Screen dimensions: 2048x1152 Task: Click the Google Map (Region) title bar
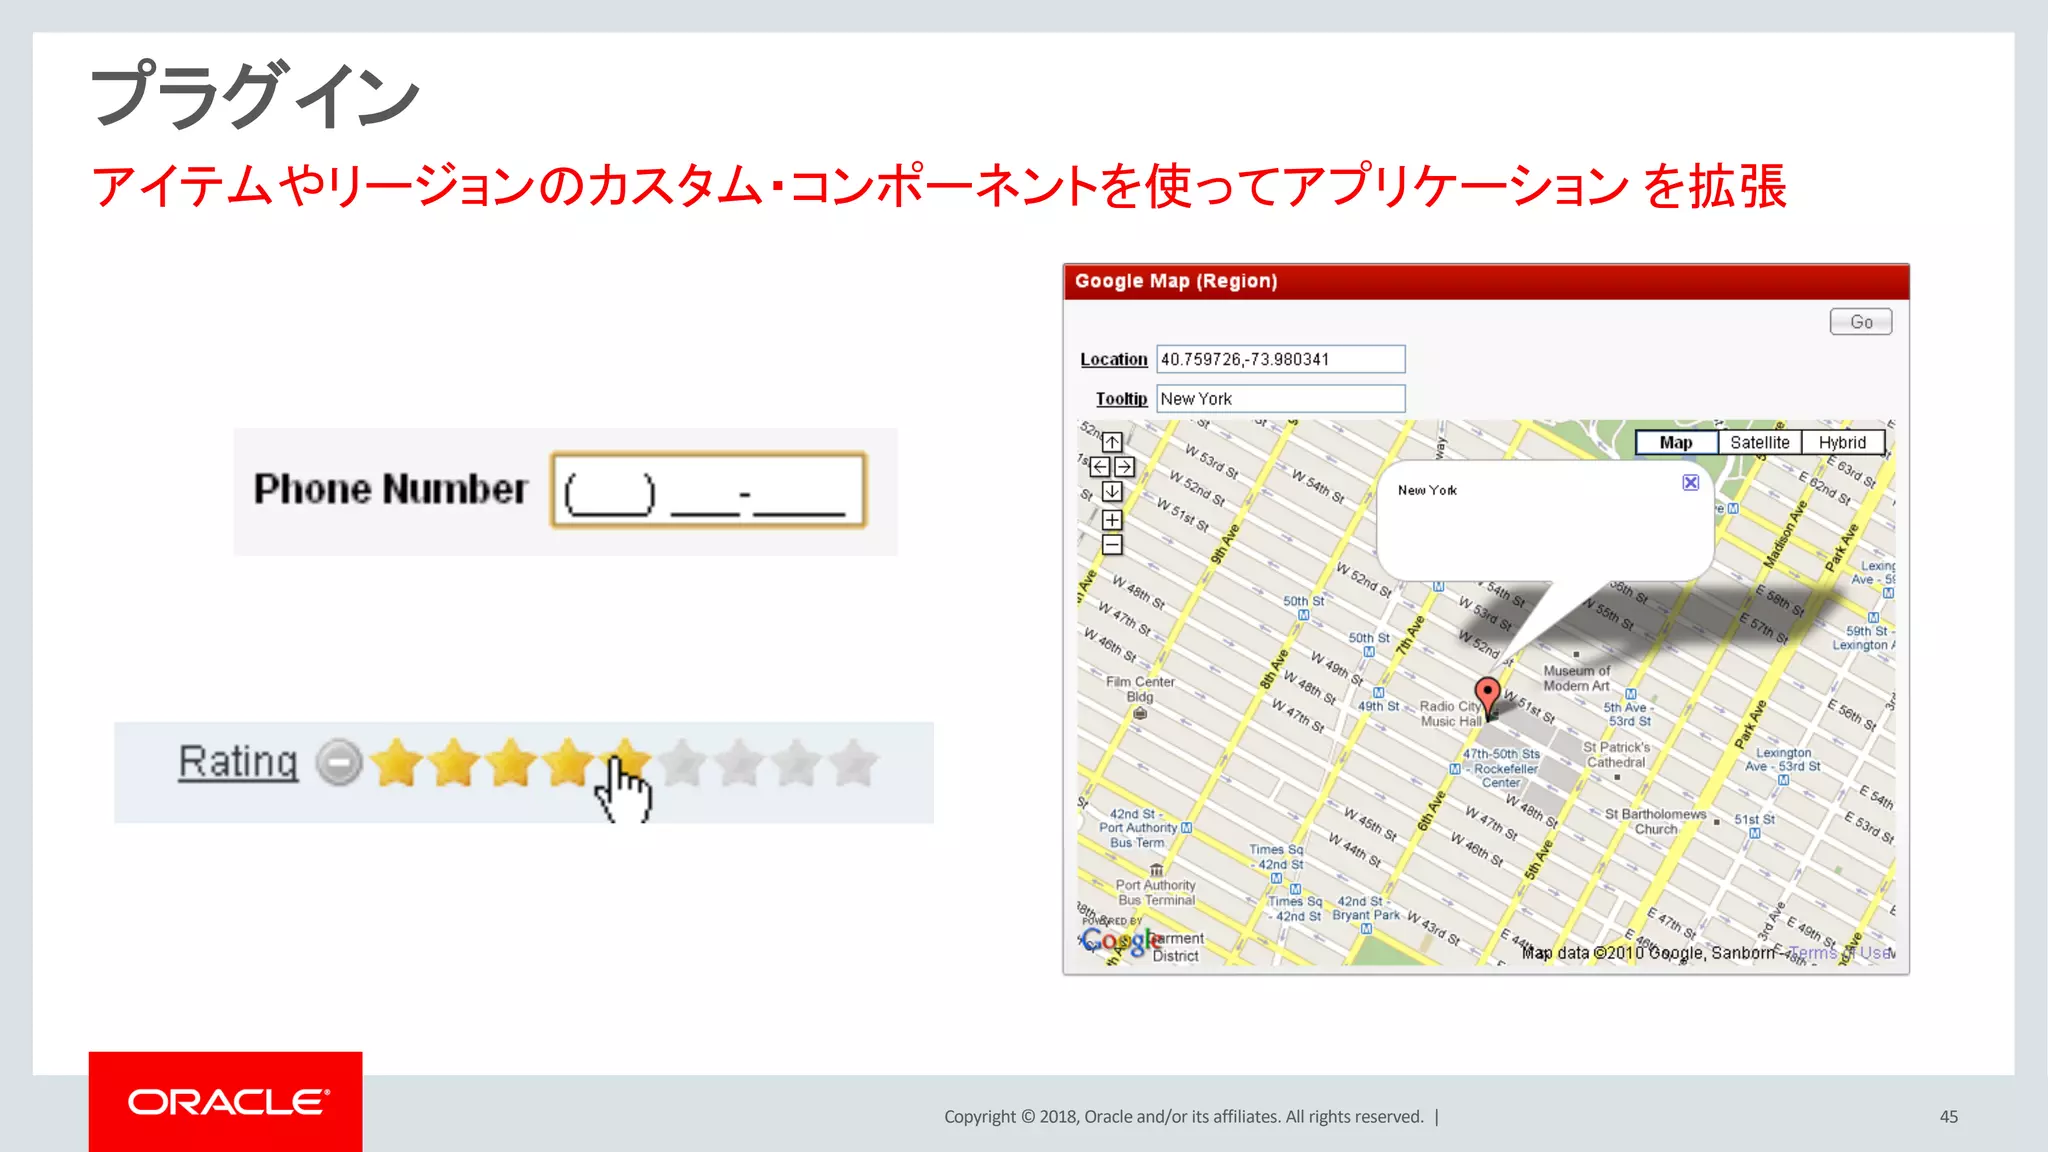click(x=1486, y=282)
